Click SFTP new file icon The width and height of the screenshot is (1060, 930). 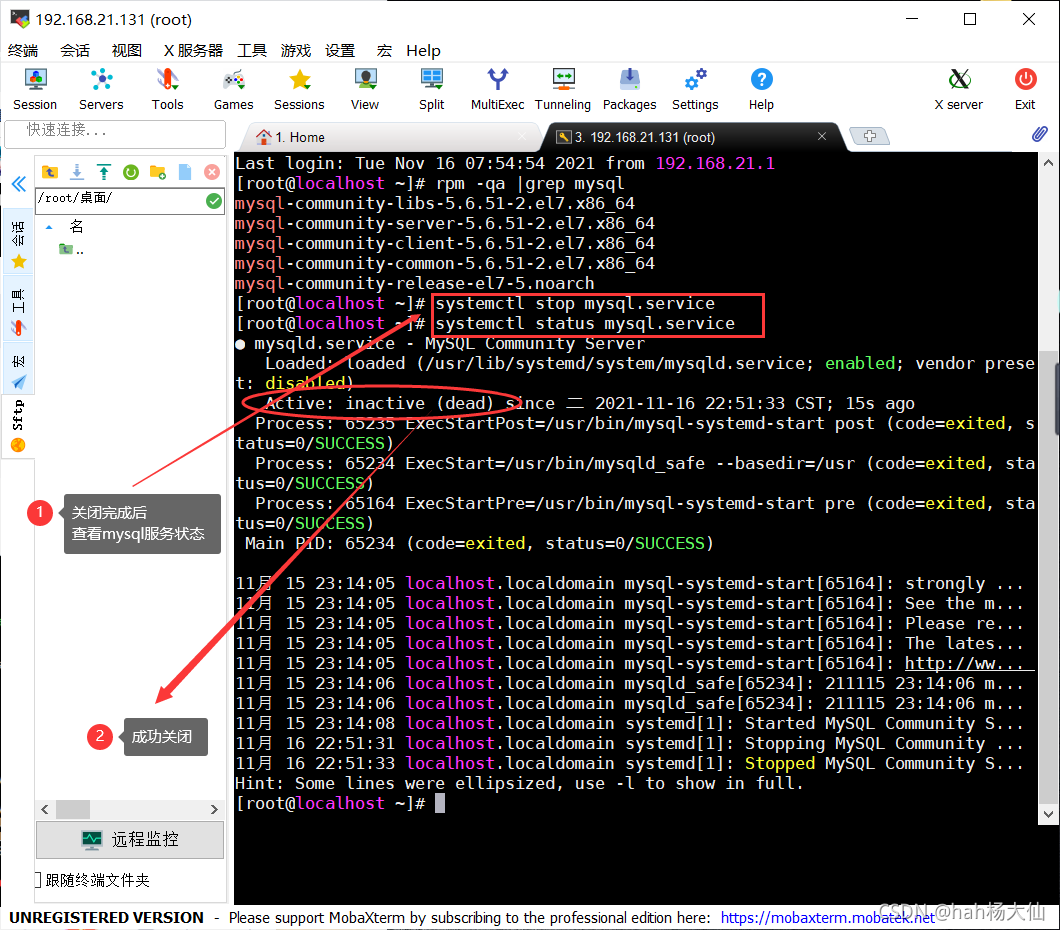pyautogui.click(x=185, y=172)
